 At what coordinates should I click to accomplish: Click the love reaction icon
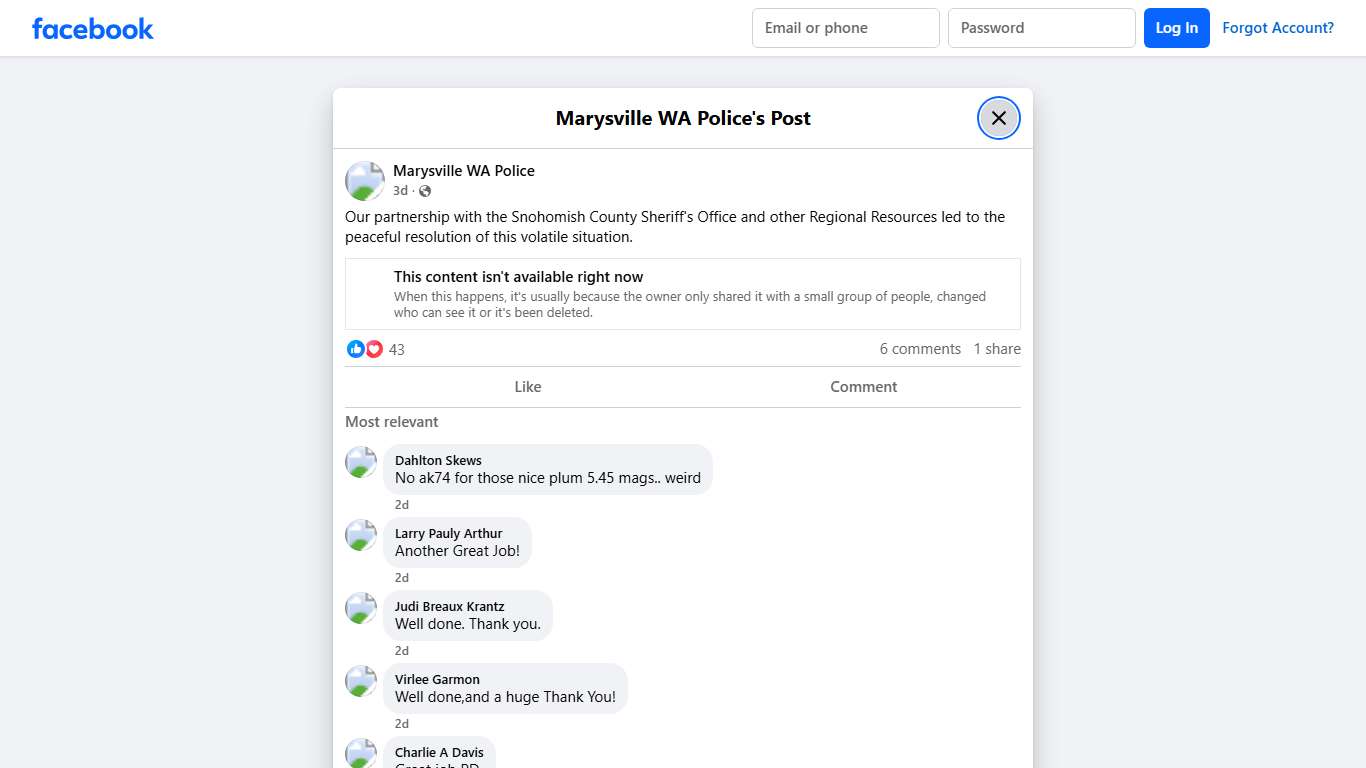coord(374,348)
